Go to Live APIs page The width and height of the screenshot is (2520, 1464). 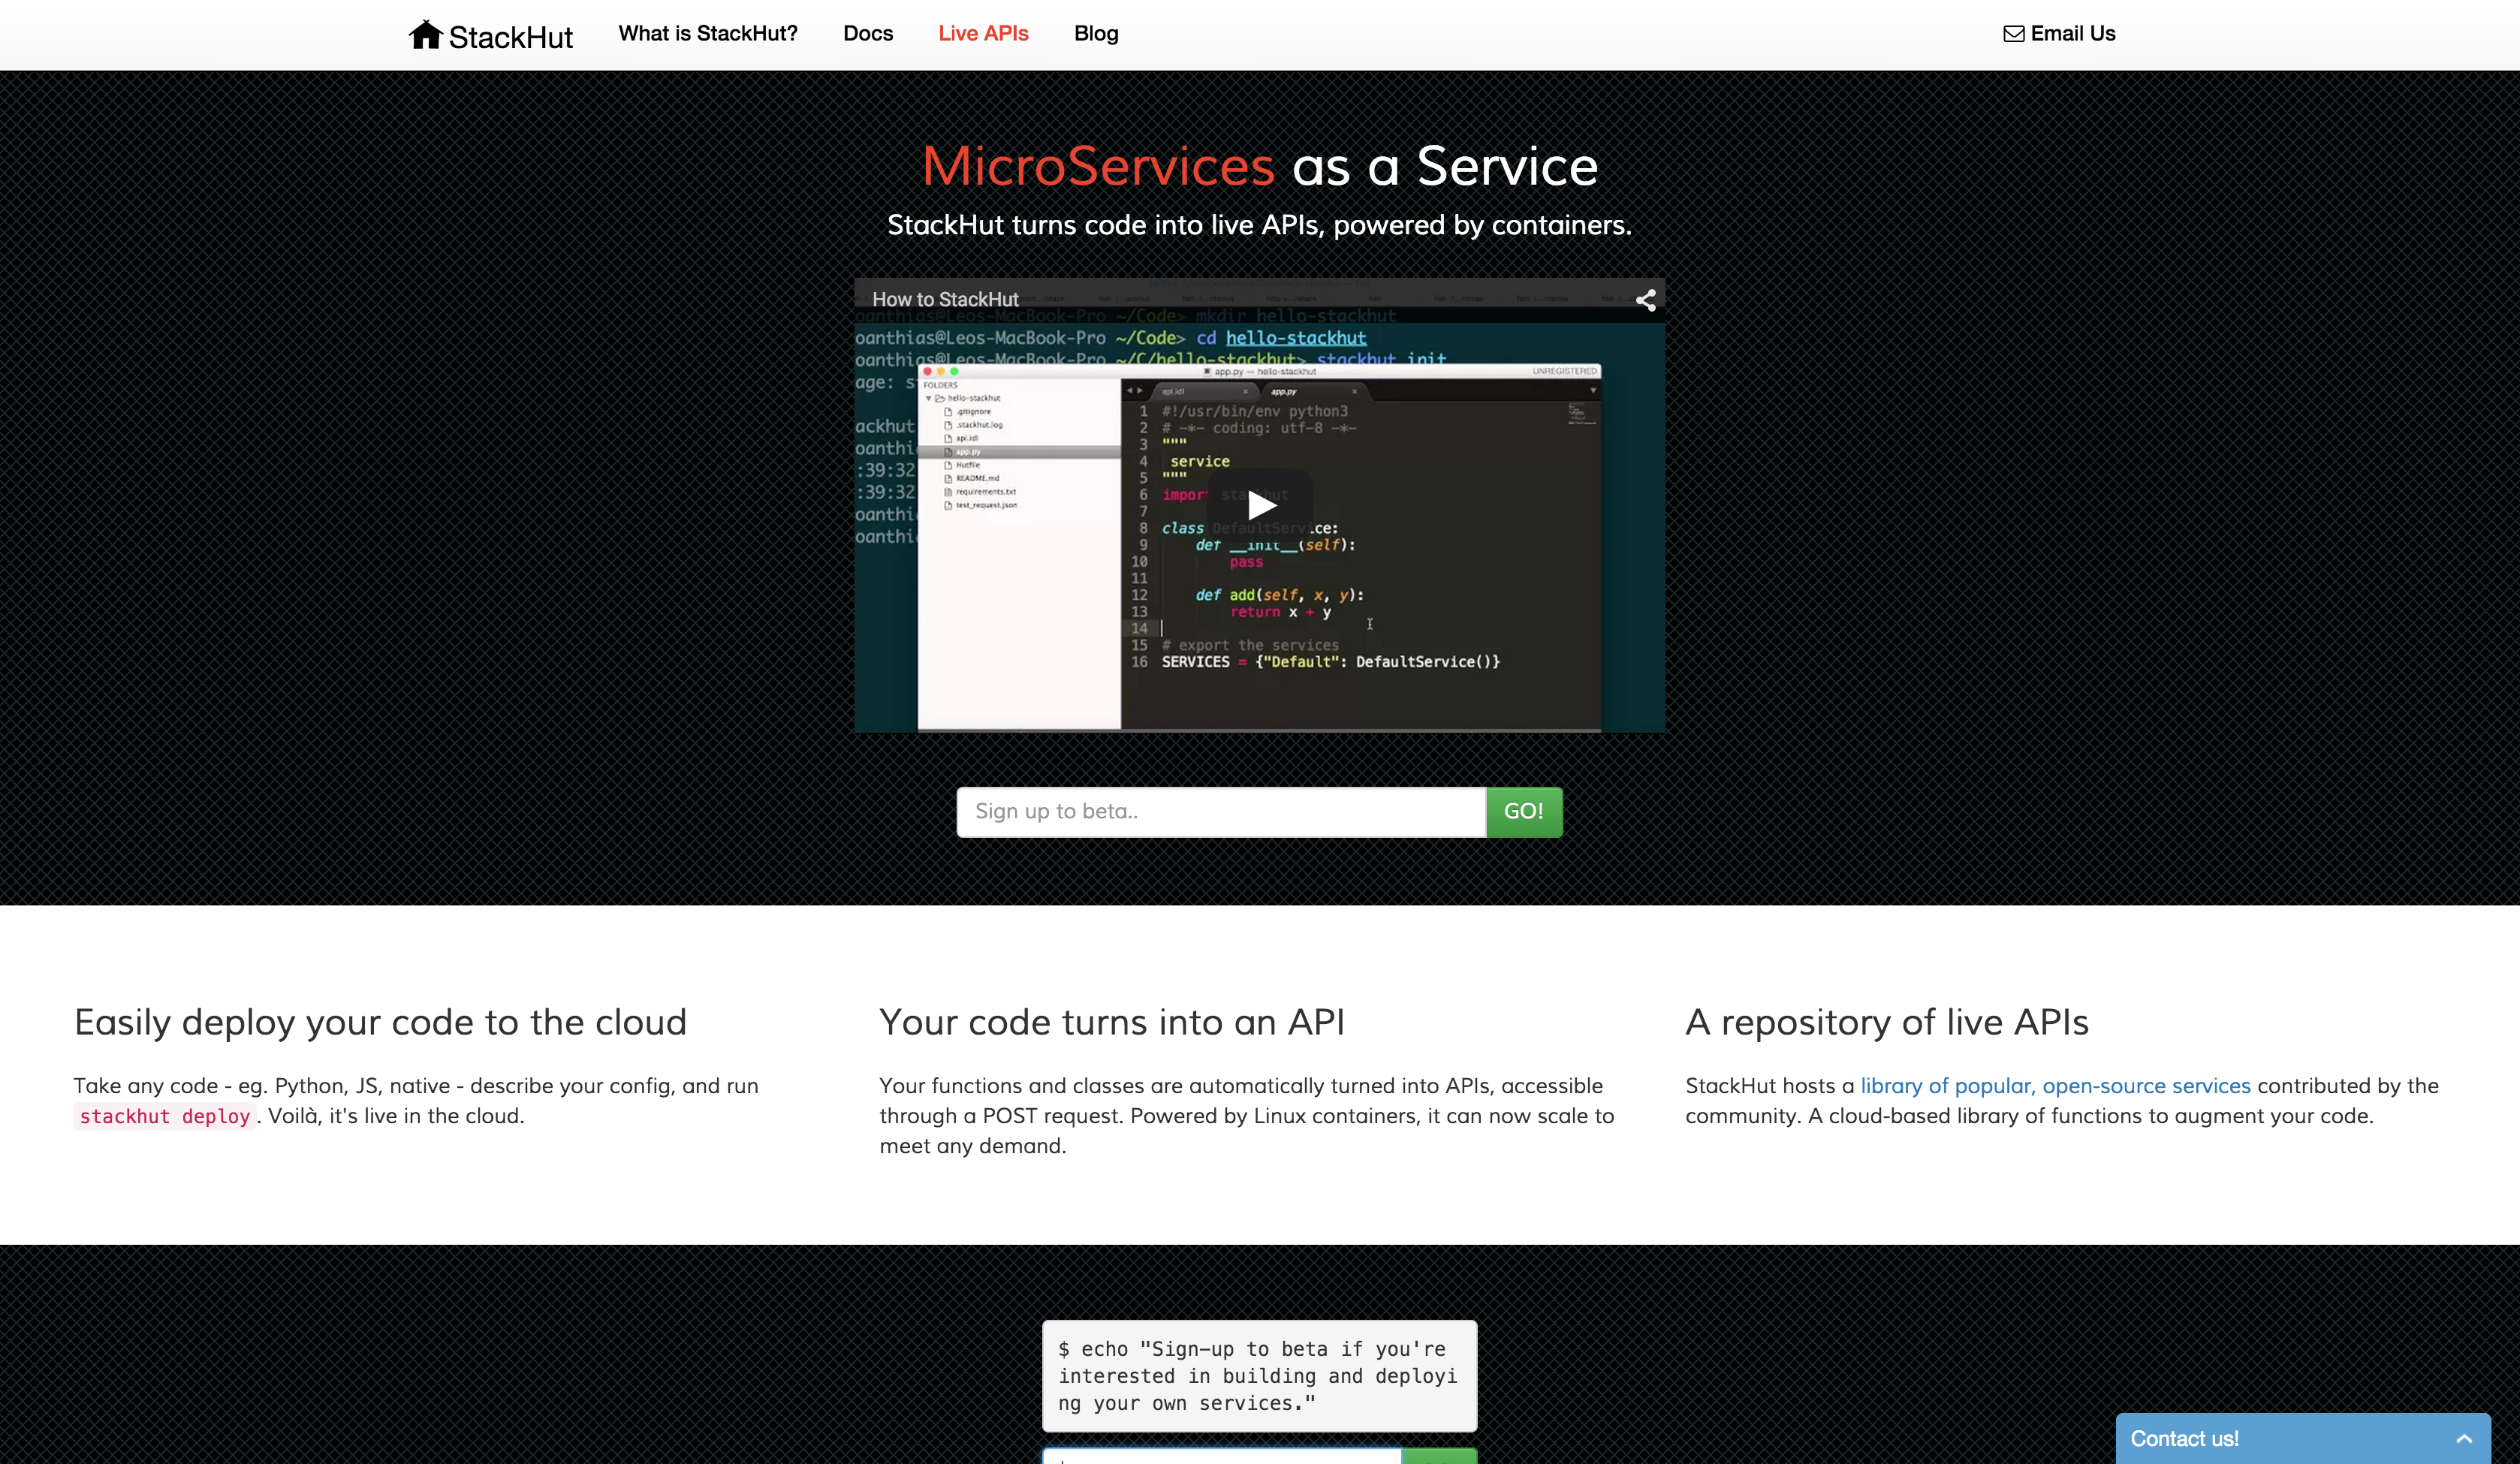click(983, 34)
